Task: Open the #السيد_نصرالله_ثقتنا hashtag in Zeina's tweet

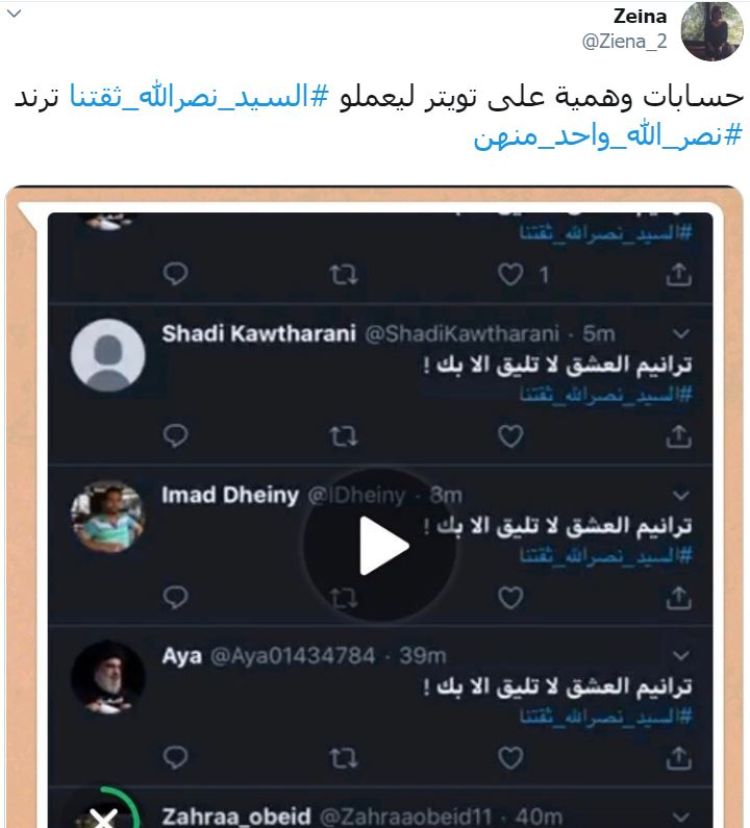Action: coord(199,98)
